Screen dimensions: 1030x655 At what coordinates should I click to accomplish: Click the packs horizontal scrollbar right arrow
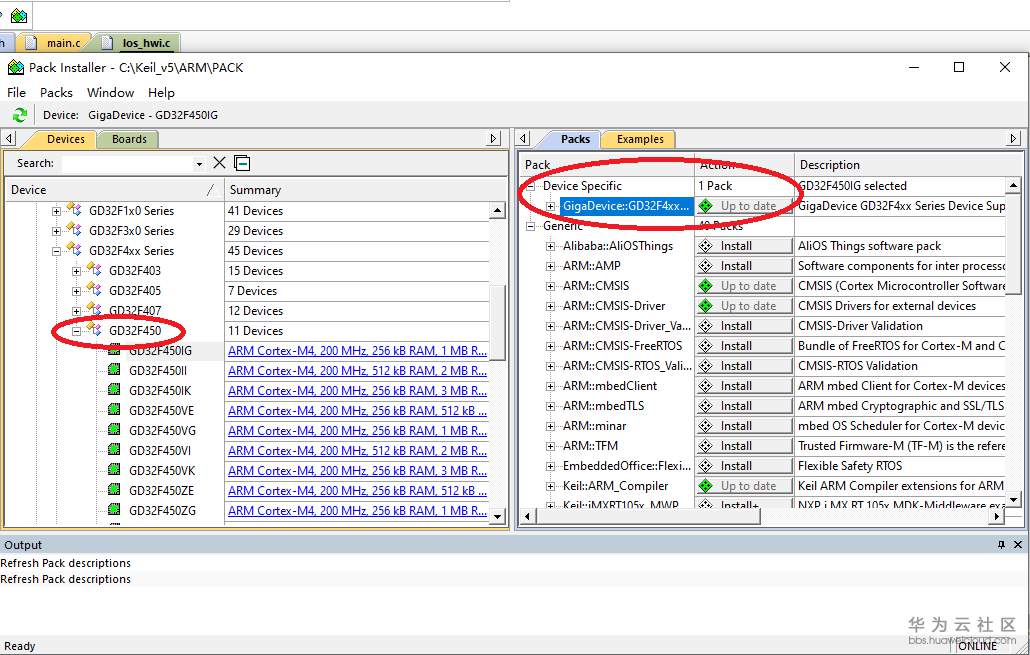(x=998, y=516)
